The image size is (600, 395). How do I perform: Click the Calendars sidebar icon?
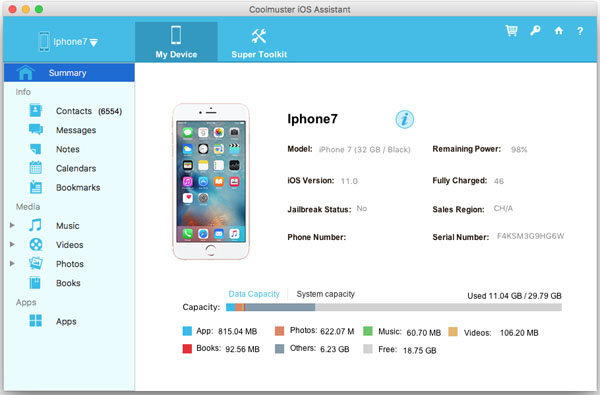pyautogui.click(x=36, y=168)
